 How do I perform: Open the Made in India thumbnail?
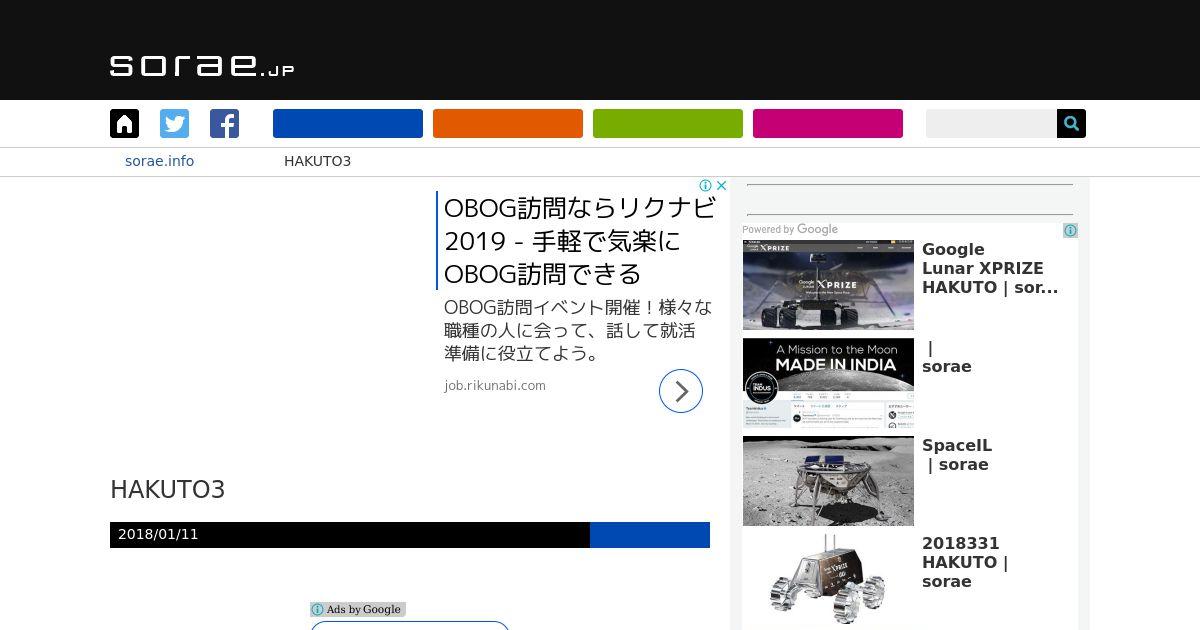(828, 383)
